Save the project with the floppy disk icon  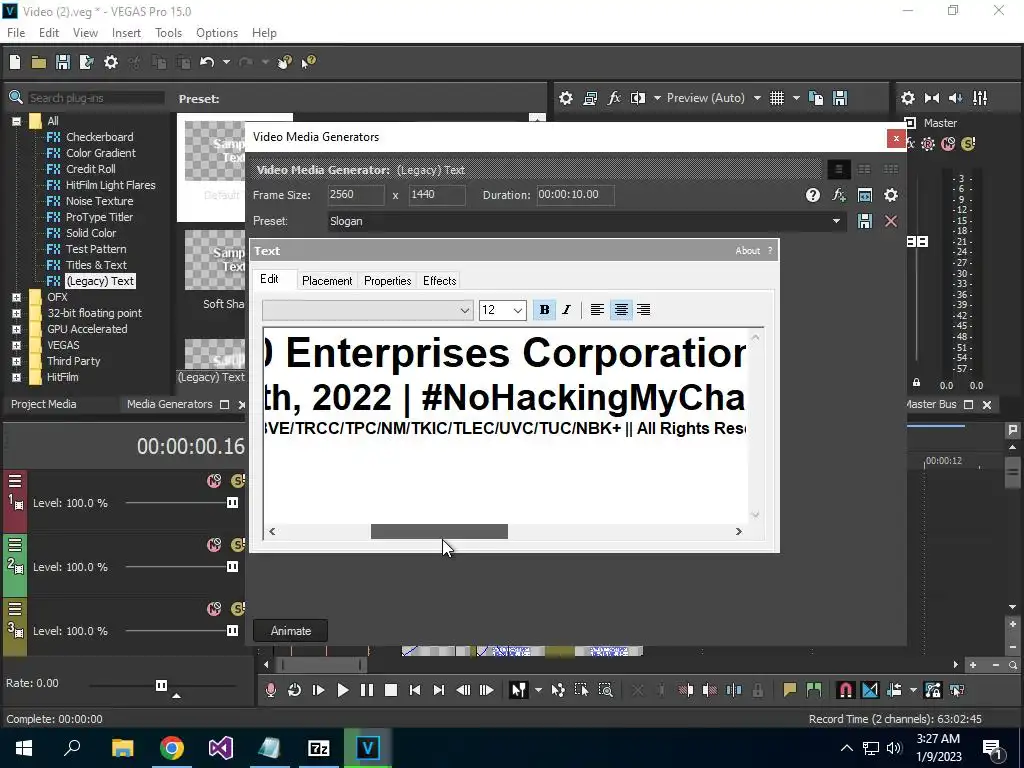click(63, 62)
